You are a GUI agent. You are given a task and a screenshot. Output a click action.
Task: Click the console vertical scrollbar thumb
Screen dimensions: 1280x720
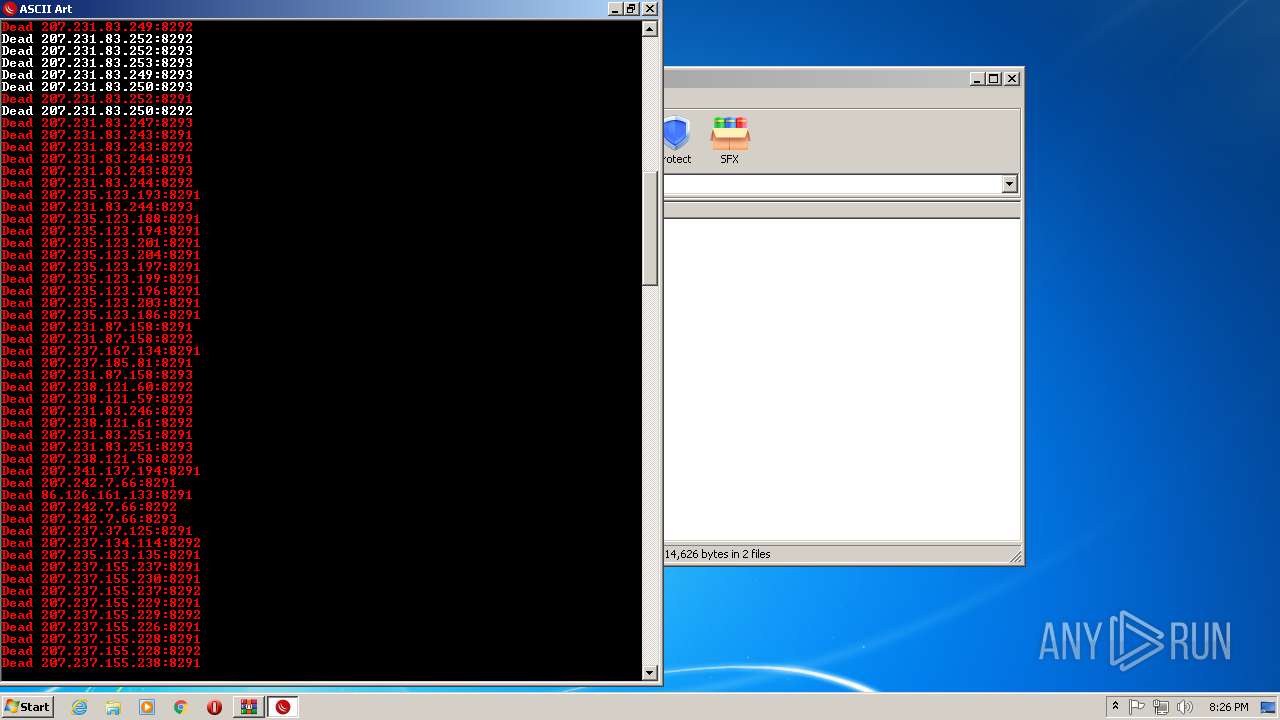[x=650, y=229]
